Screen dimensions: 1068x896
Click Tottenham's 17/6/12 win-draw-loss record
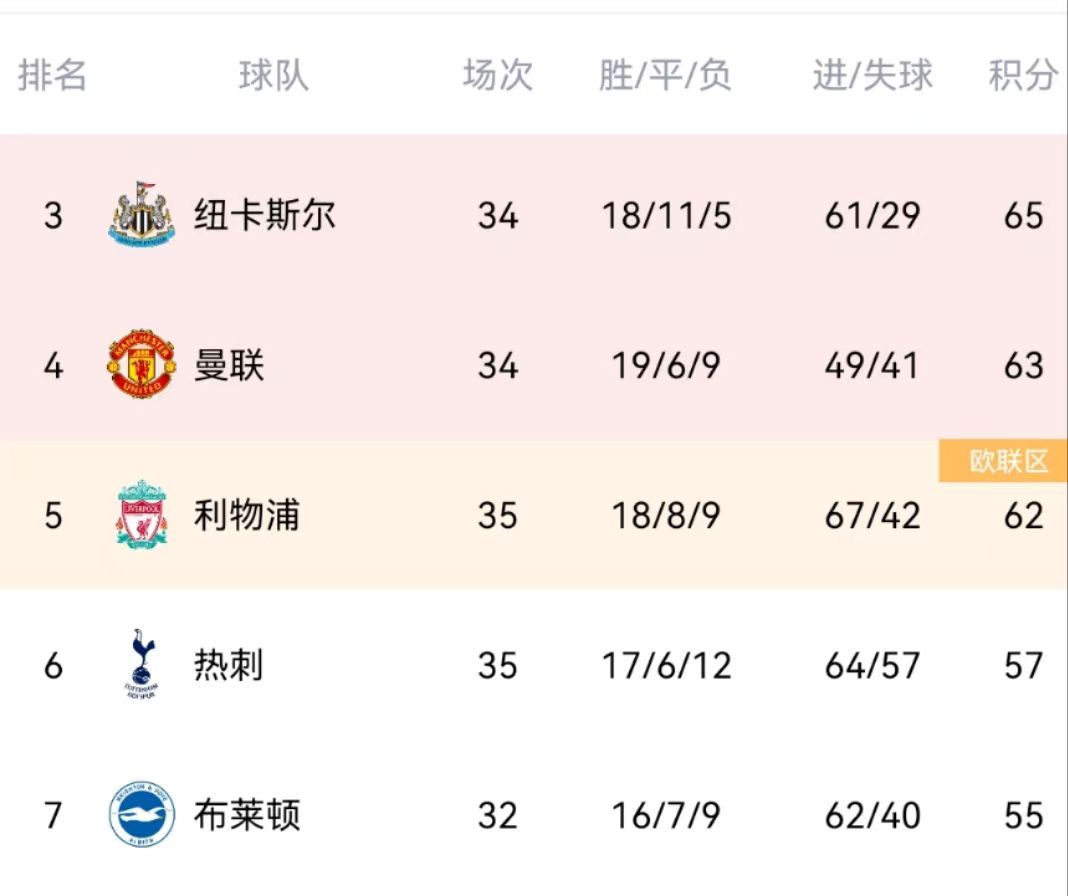pos(667,665)
